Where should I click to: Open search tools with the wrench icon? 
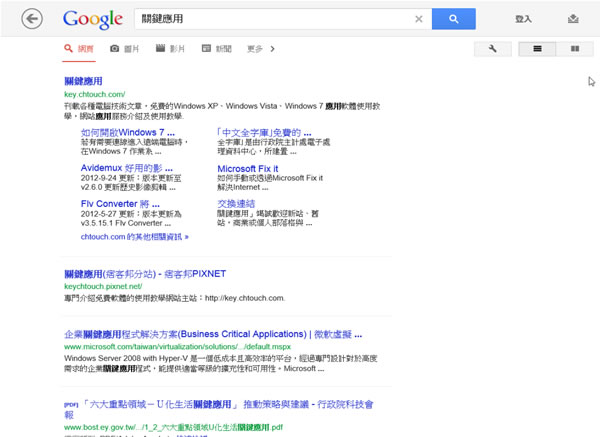(492, 49)
